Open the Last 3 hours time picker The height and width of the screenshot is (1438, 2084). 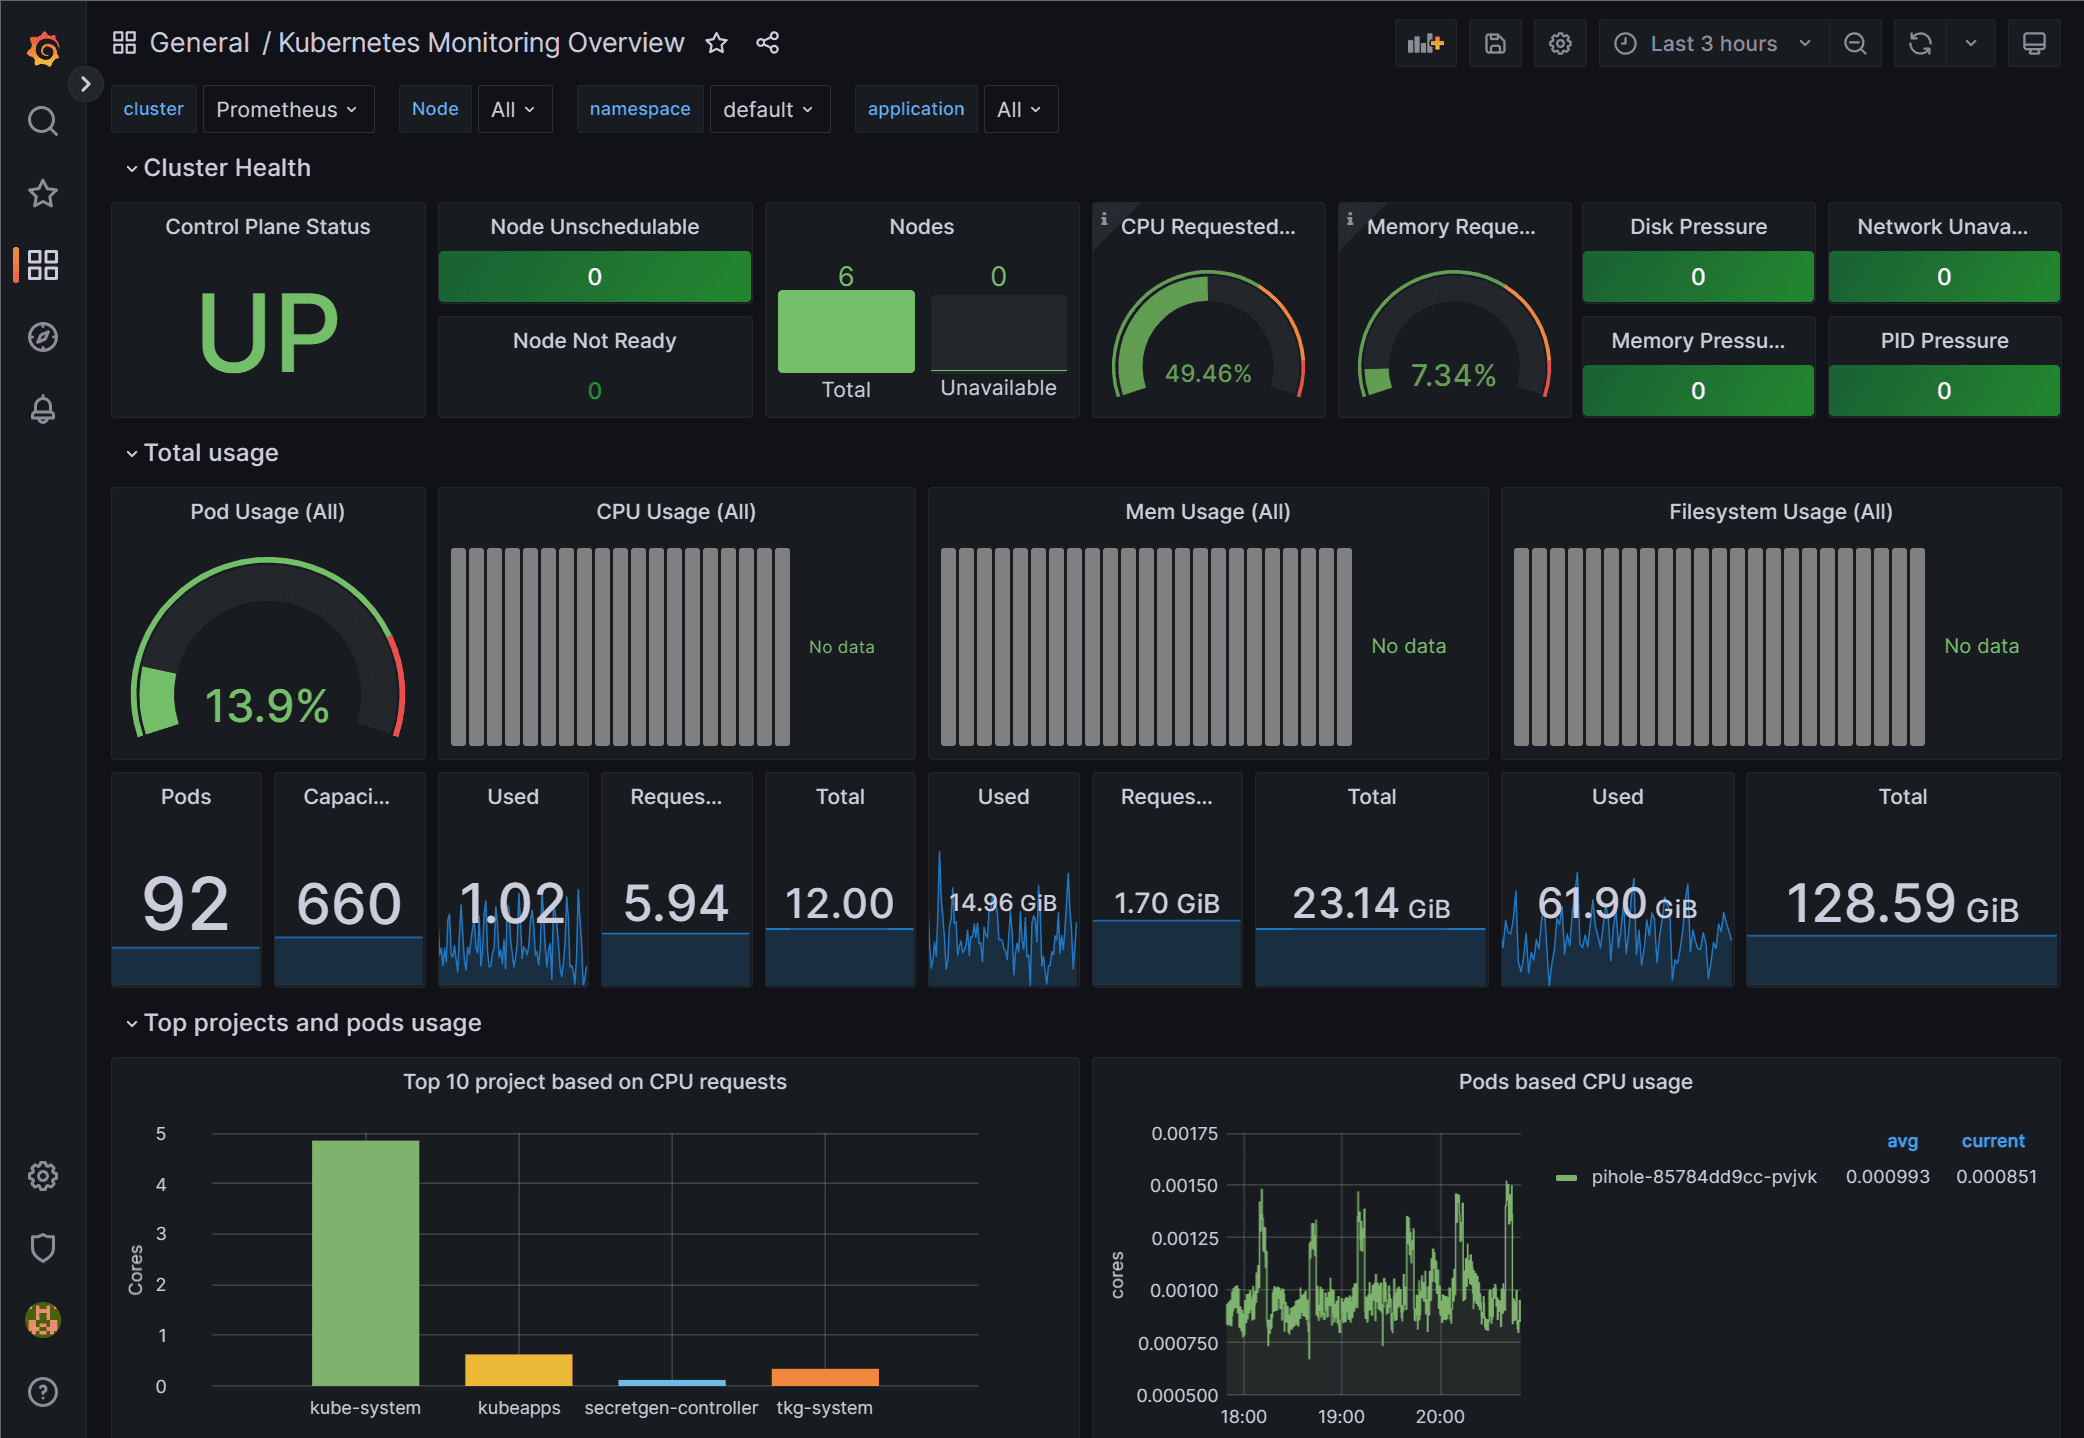(1712, 43)
